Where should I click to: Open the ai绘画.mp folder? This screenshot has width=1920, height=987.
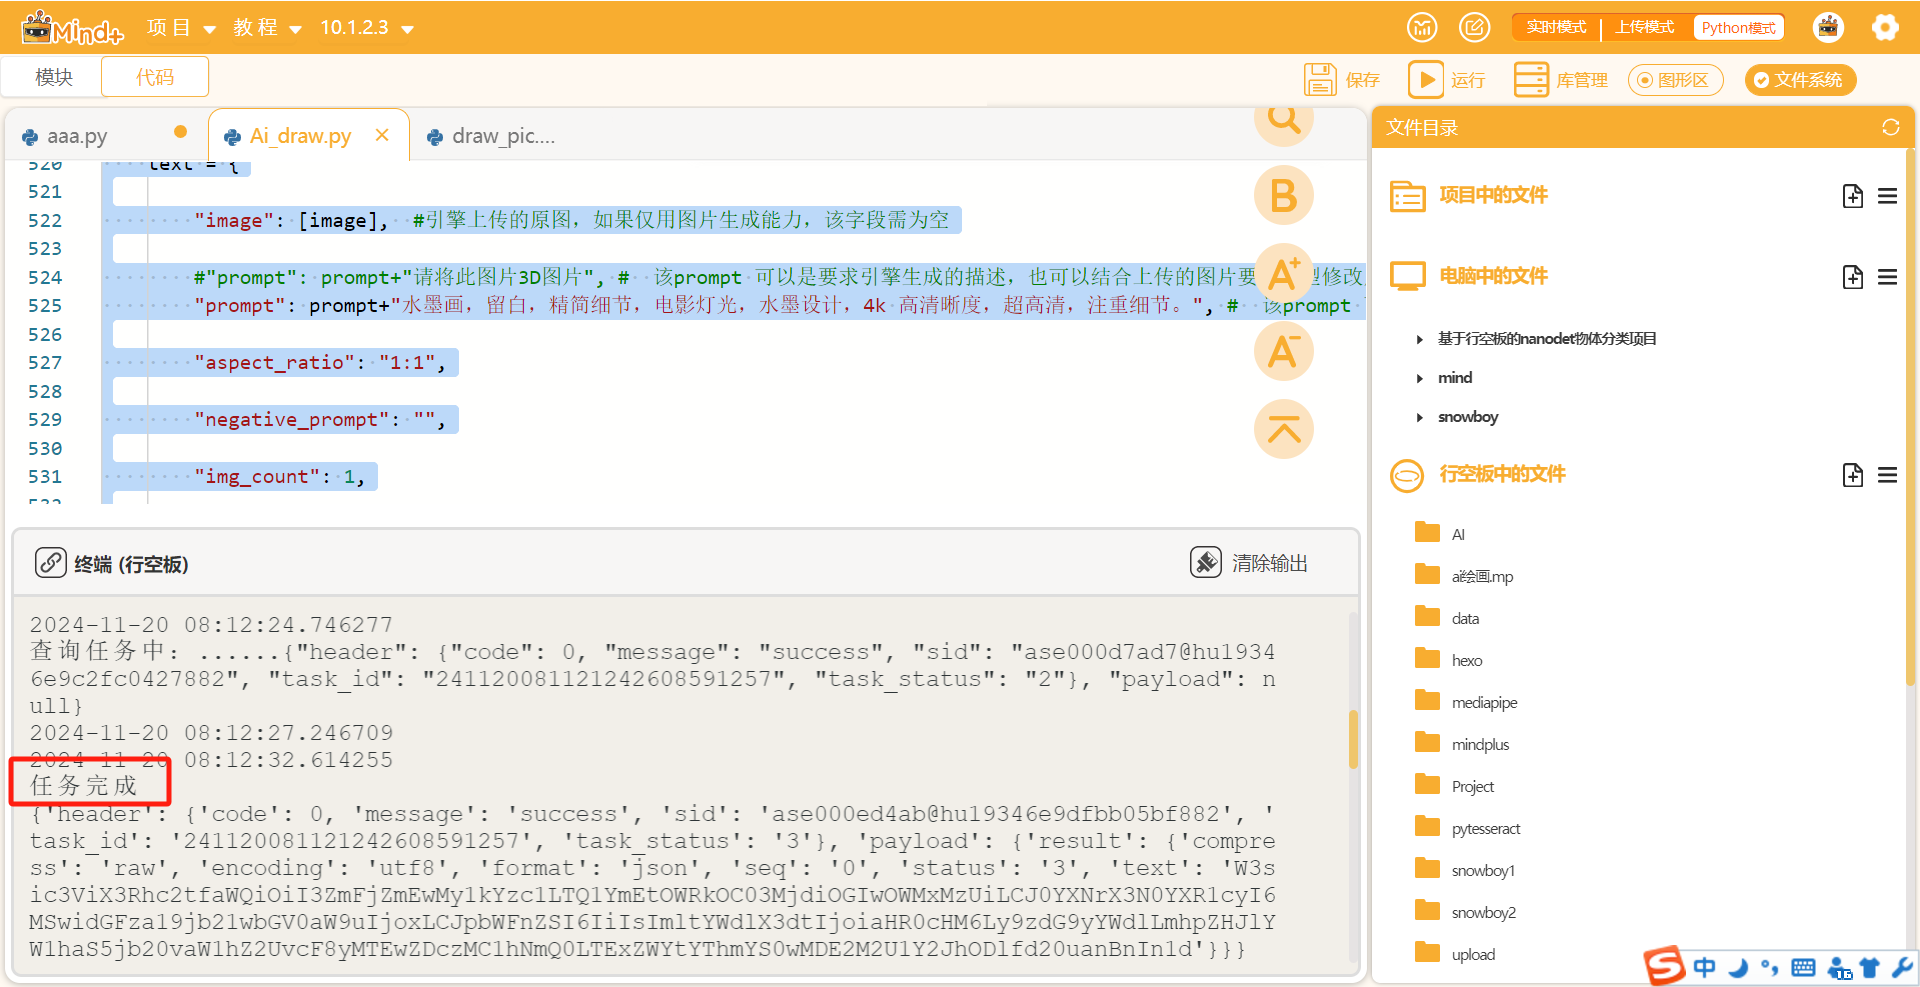point(1464,575)
